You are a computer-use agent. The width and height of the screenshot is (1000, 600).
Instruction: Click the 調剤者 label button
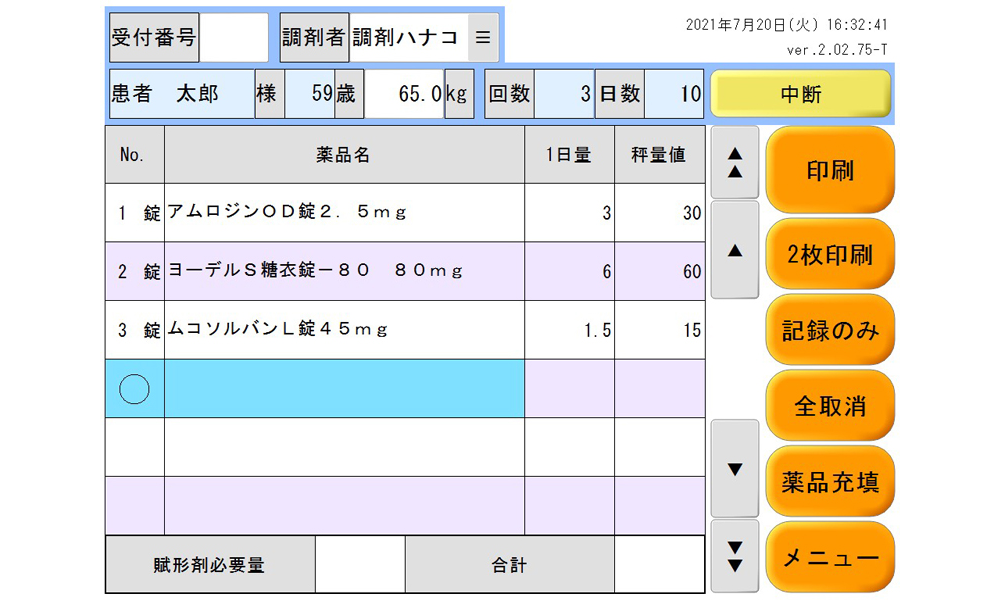tap(314, 38)
